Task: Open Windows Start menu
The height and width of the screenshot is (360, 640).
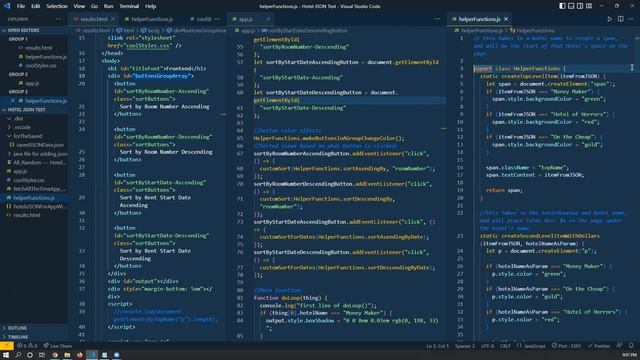Action: tap(6, 355)
